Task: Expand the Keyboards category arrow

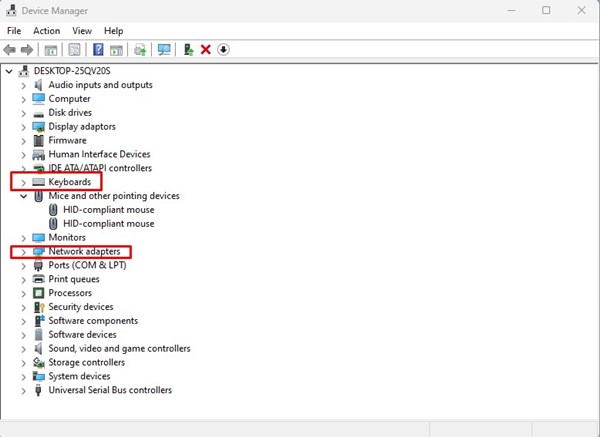Action: [x=23, y=183]
